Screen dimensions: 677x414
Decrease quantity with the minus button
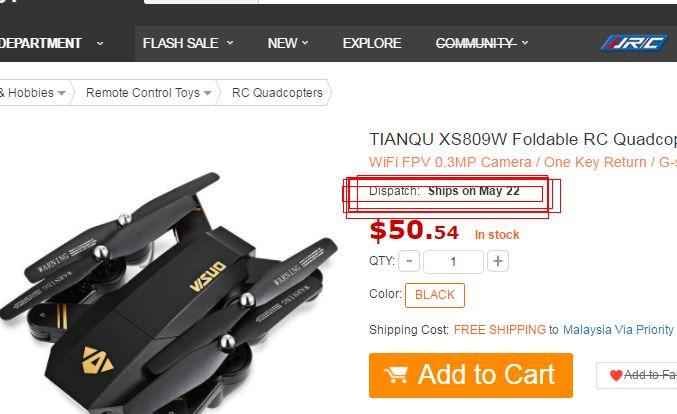coord(409,261)
